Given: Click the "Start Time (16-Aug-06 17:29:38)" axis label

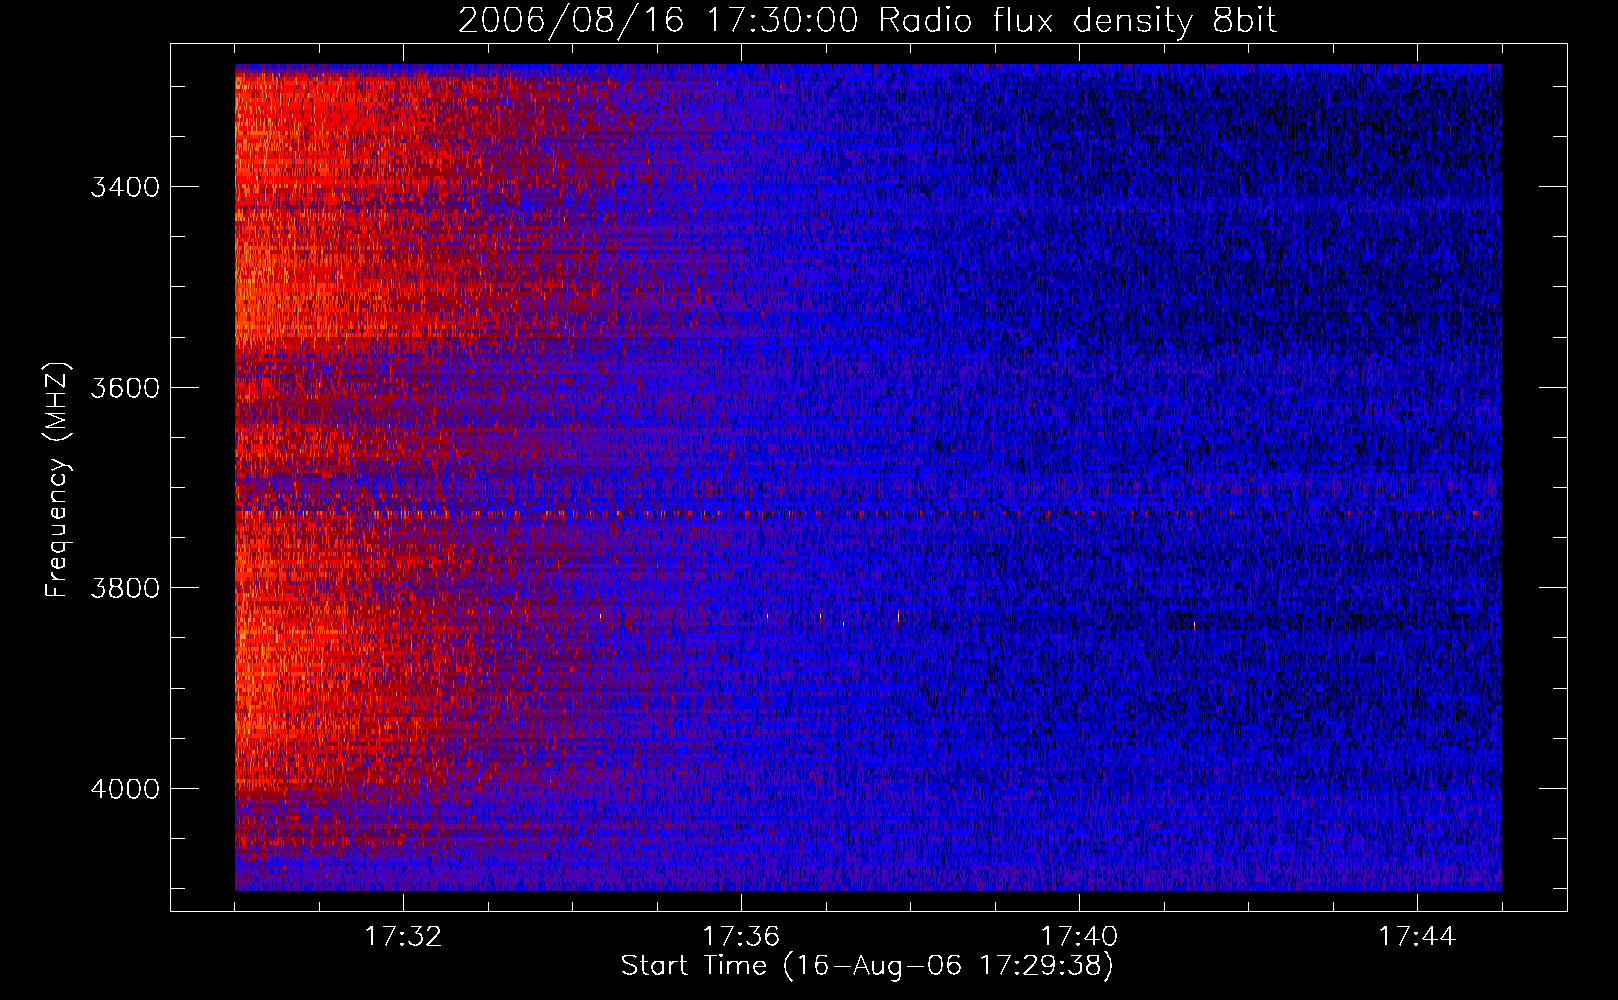Looking at the screenshot, I should 867,966.
